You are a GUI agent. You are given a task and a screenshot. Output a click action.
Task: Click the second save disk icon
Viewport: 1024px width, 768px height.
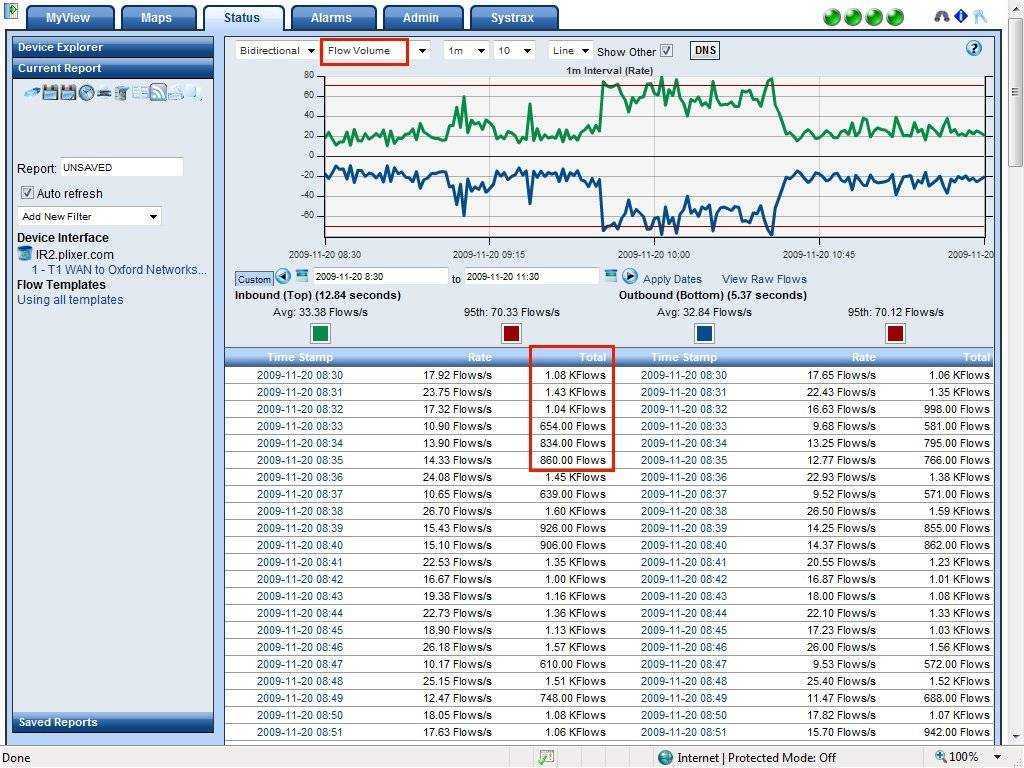tap(69, 93)
